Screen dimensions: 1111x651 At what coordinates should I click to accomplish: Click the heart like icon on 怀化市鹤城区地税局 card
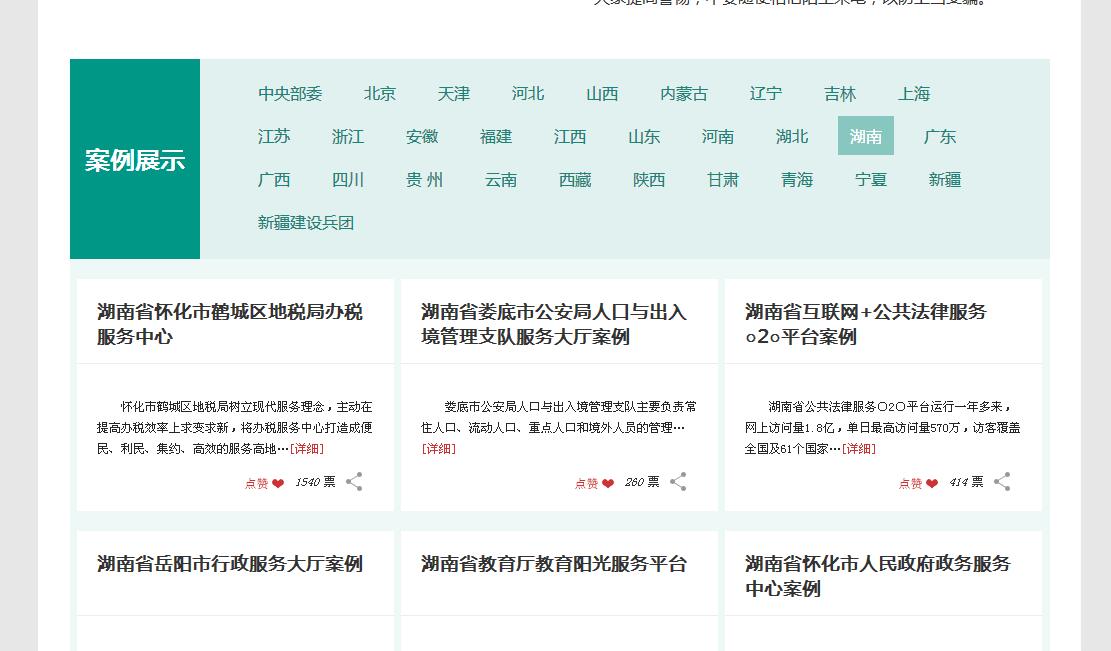pos(277,484)
